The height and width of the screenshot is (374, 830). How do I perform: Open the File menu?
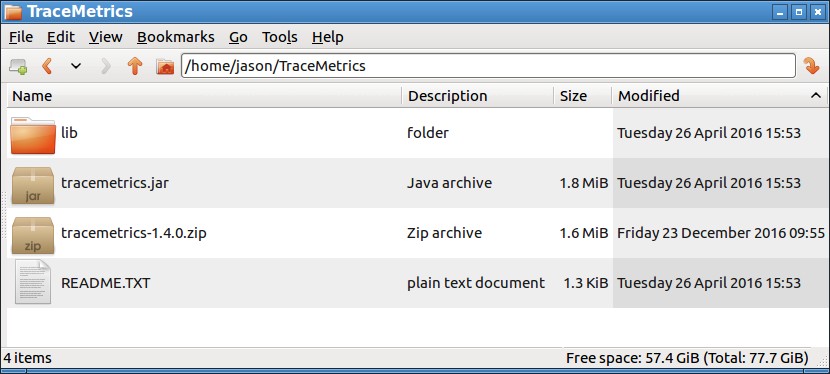[x=21, y=37]
